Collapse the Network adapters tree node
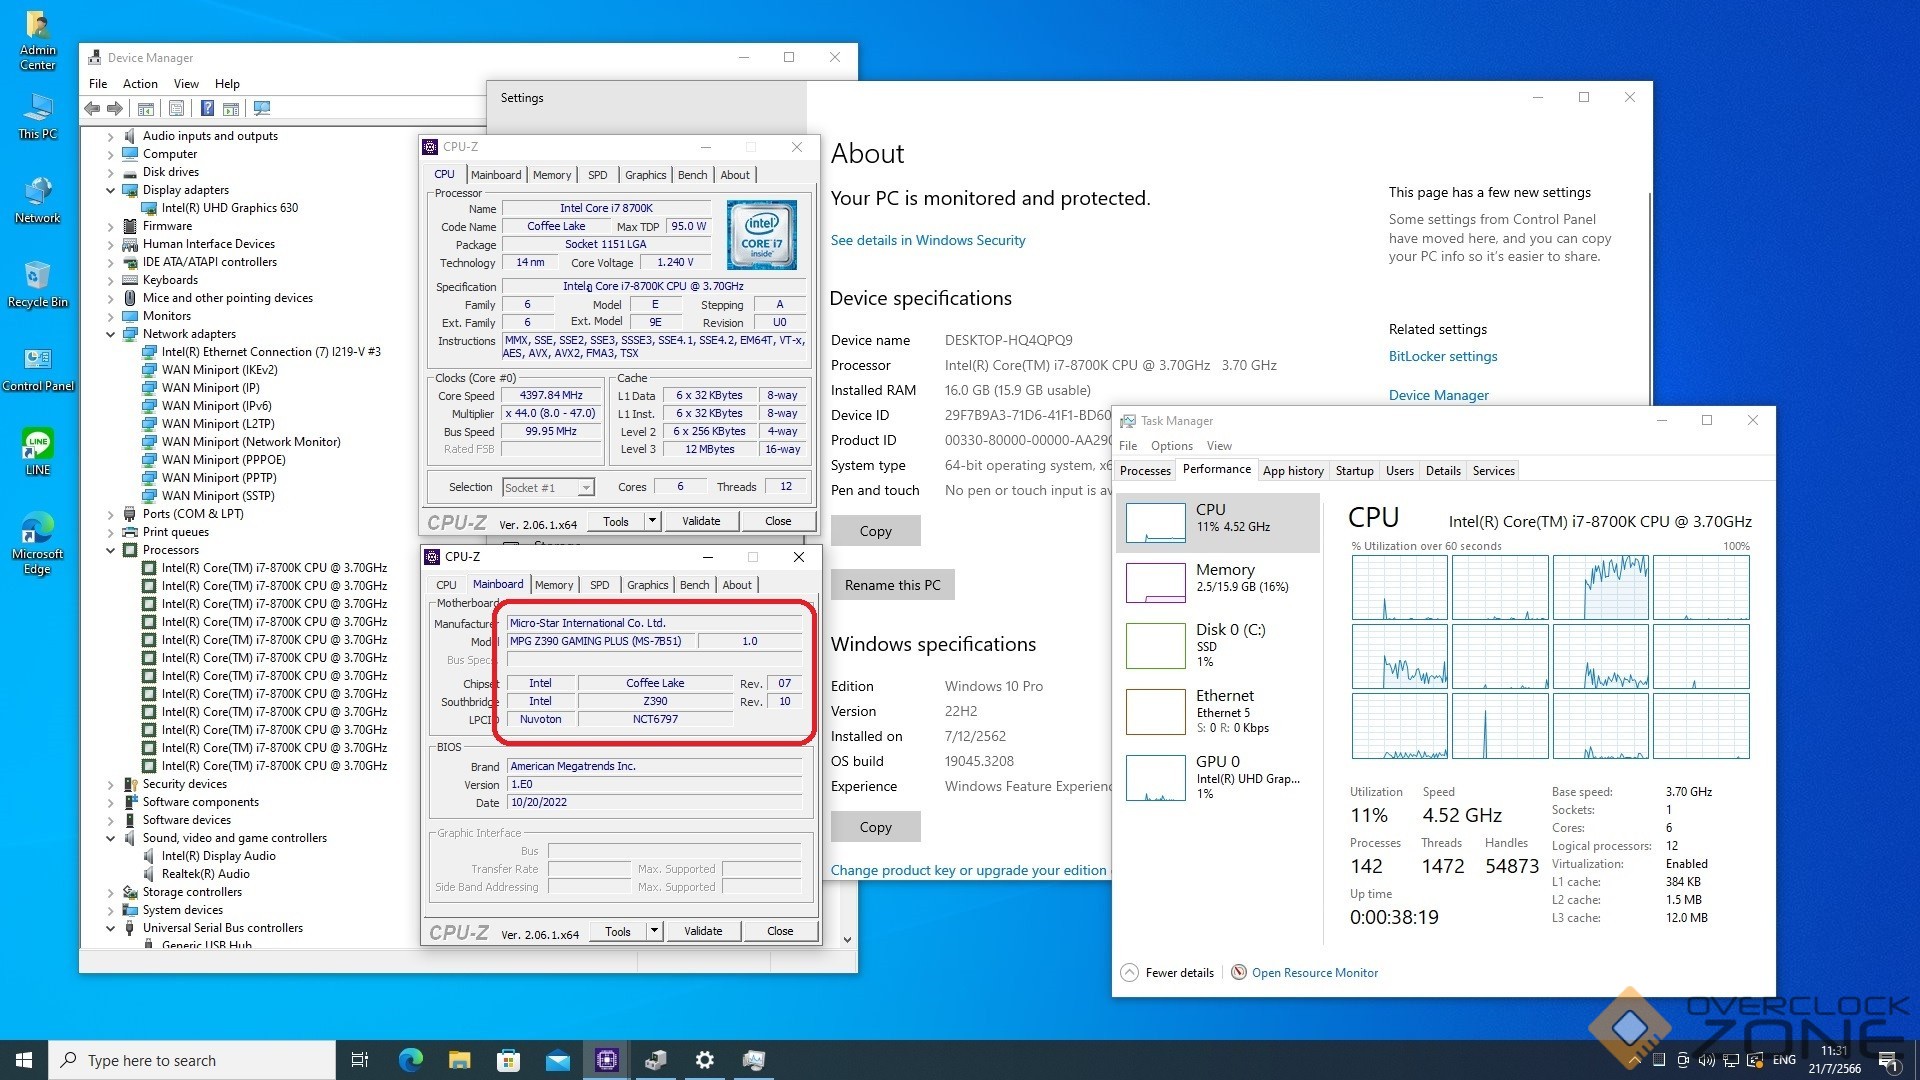 111,334
